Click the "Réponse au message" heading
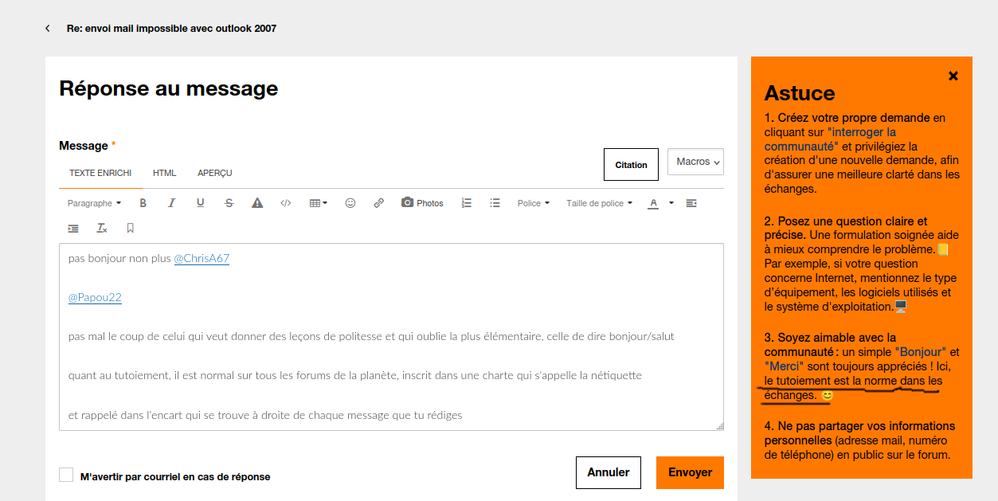Viewport: 998px width, 501px height. click(169, 88)
